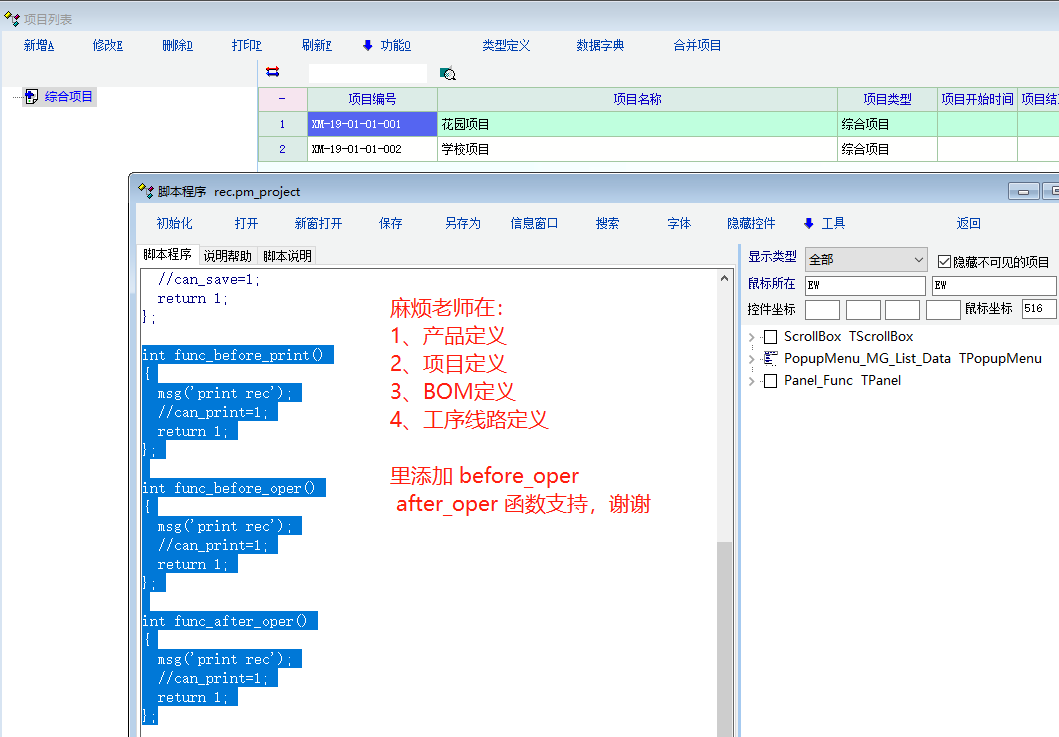Open the 显示类型 dropdown showing 全部

pos(866,259)
